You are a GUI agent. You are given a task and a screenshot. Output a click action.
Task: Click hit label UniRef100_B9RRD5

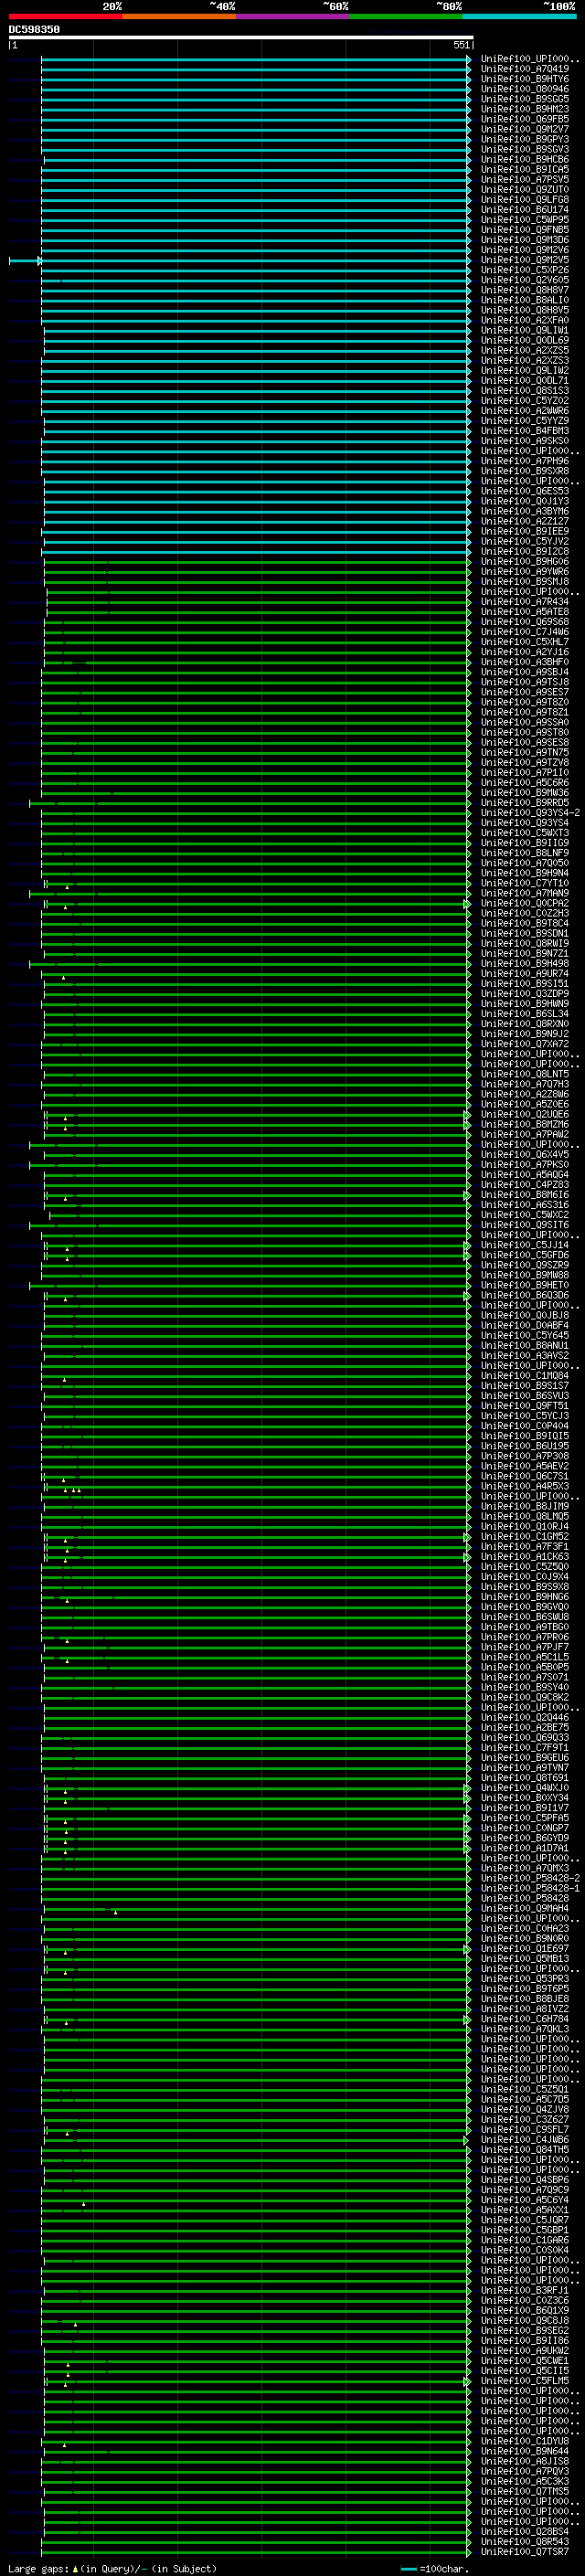click(x=525, y=803)
